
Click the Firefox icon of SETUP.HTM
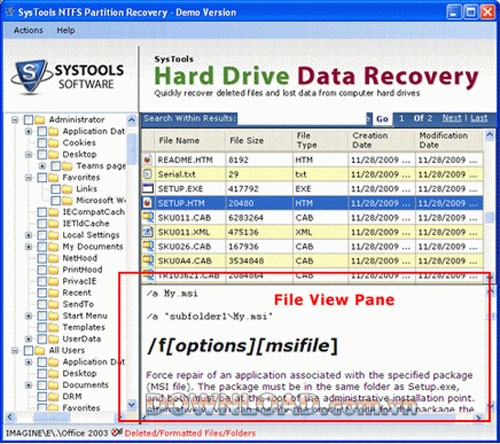click(x=148, y=203)
